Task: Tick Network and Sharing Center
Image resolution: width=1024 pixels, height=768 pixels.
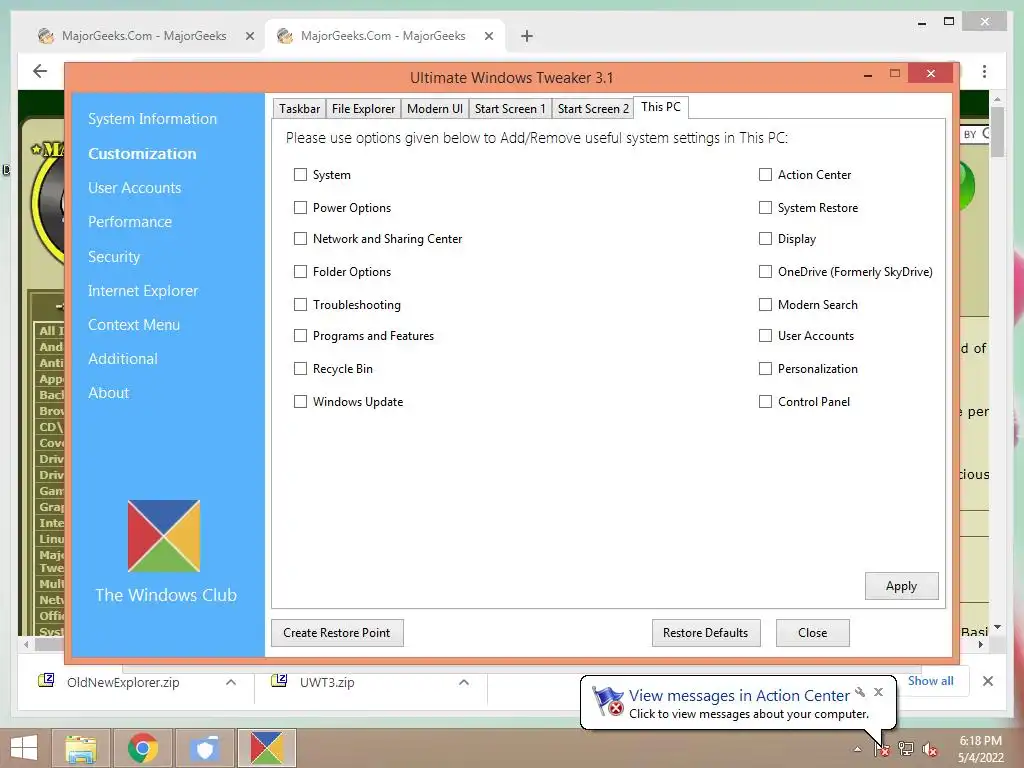Action: click(300, 238)
